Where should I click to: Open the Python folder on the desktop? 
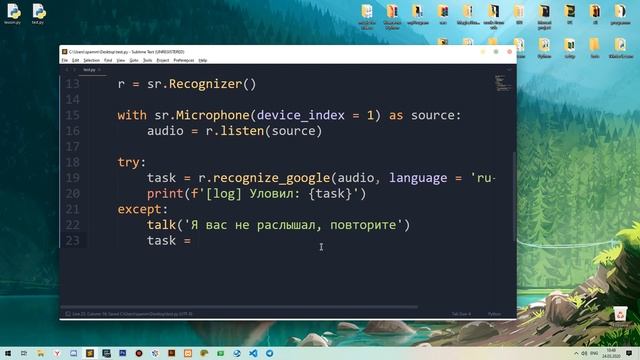pyautogui.click(x=544, y=48)
